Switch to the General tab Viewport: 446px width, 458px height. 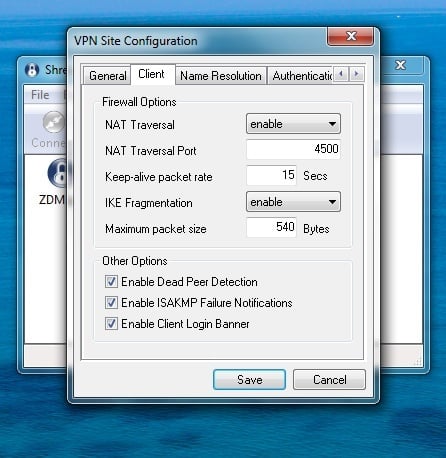[x=107, y=76]
